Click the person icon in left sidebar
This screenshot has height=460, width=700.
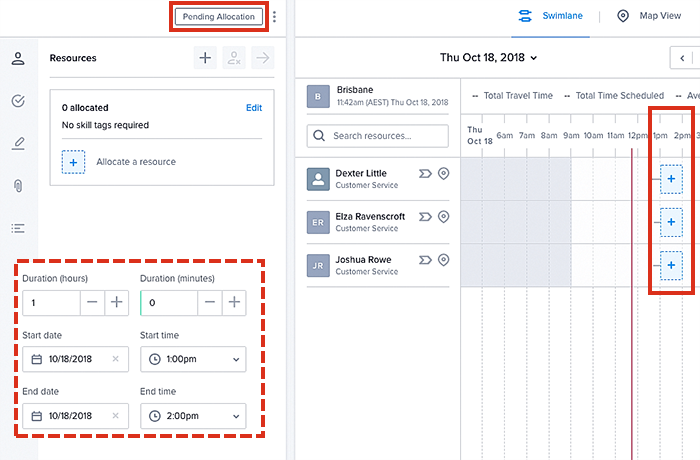18,58
